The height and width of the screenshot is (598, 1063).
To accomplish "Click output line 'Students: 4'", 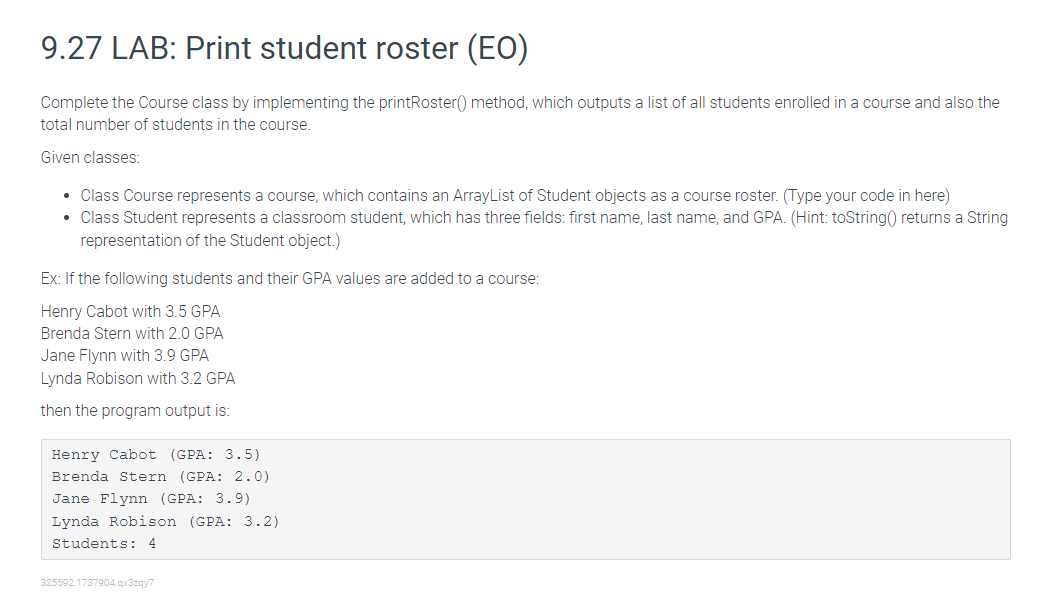I will 104,544.
